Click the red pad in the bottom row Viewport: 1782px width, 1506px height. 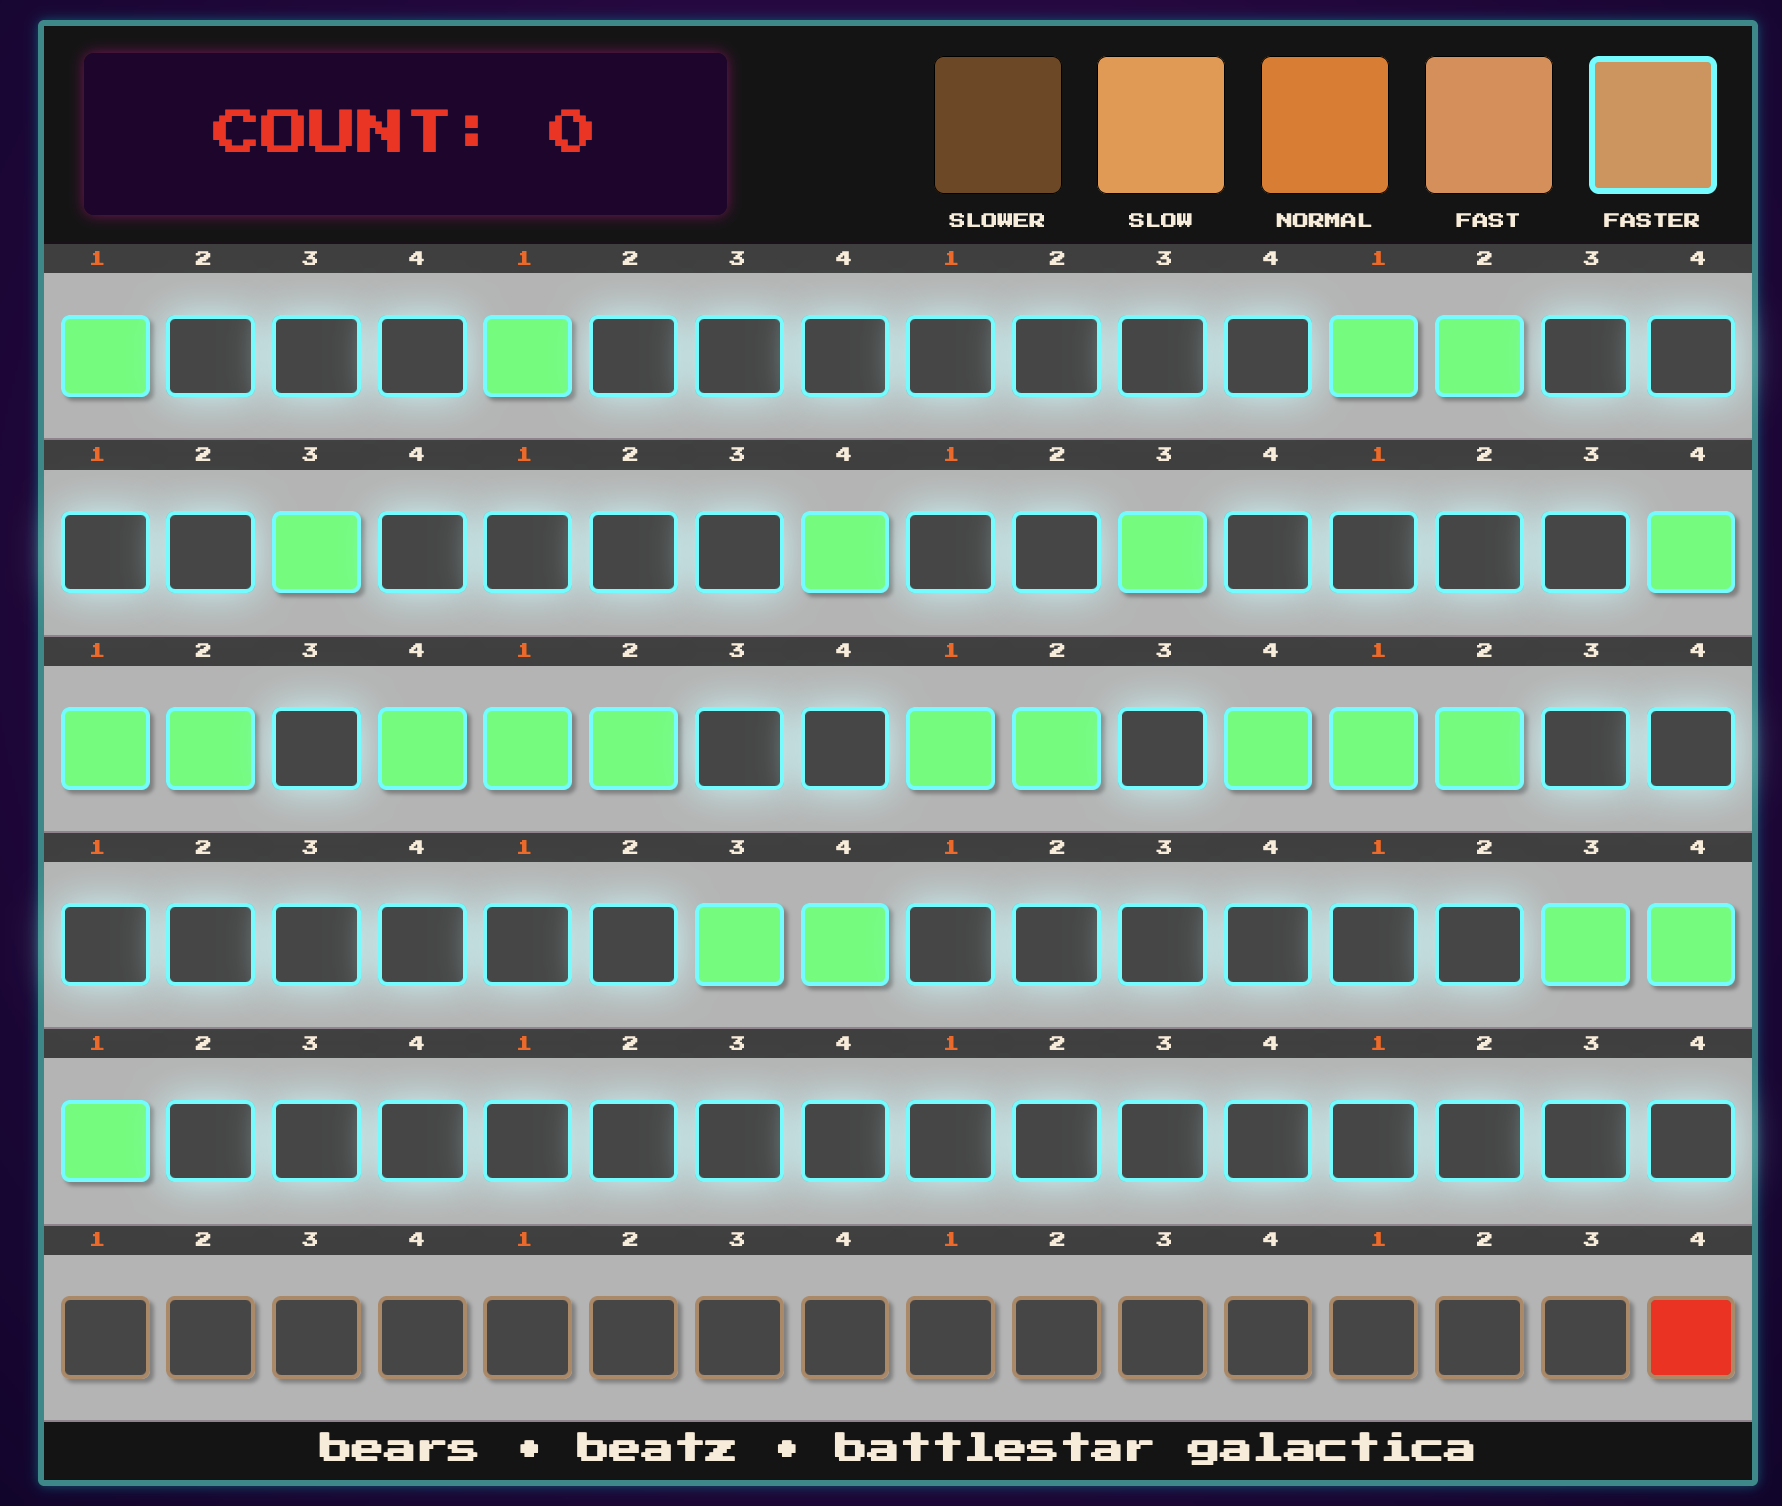click(x=1691, y=1337)
